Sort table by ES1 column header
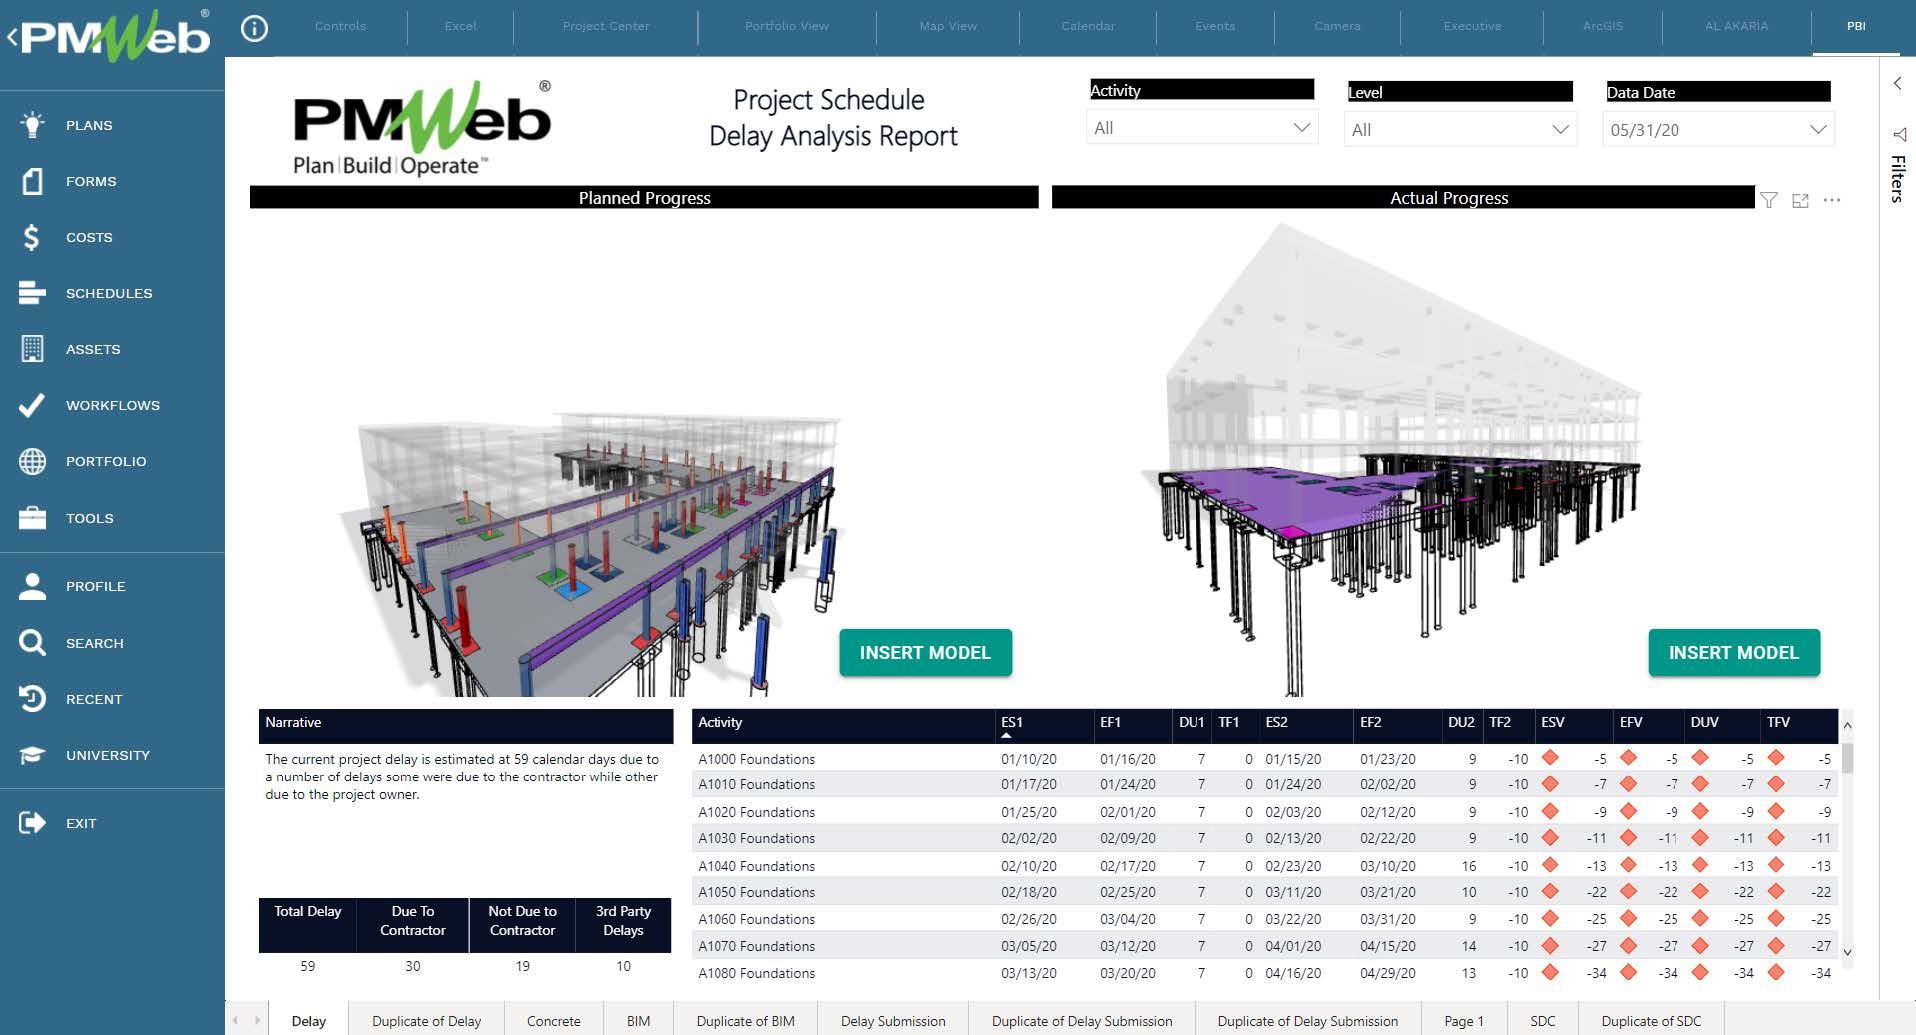Screen dimensions: 1916x1035 (x=1011, y=722)
